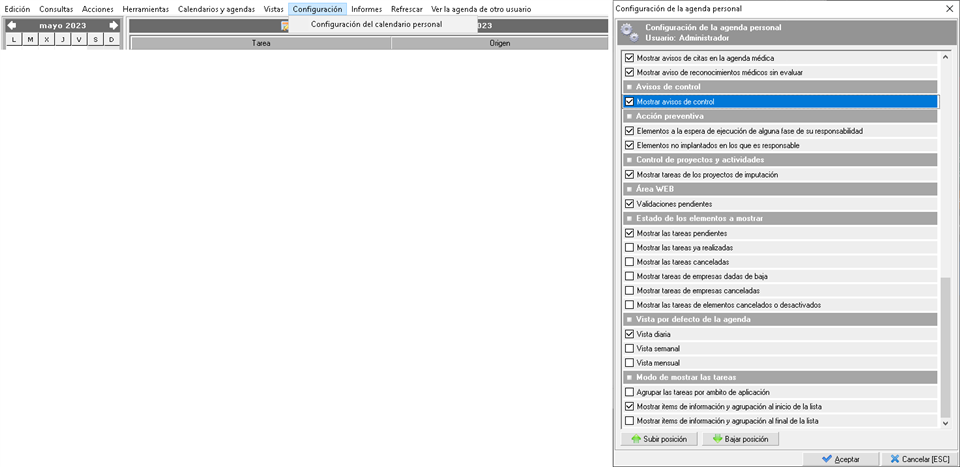Toggle Elementos a la espera de ejecución checkbox
The image size is (960, 467).
(x=629, y=131)
